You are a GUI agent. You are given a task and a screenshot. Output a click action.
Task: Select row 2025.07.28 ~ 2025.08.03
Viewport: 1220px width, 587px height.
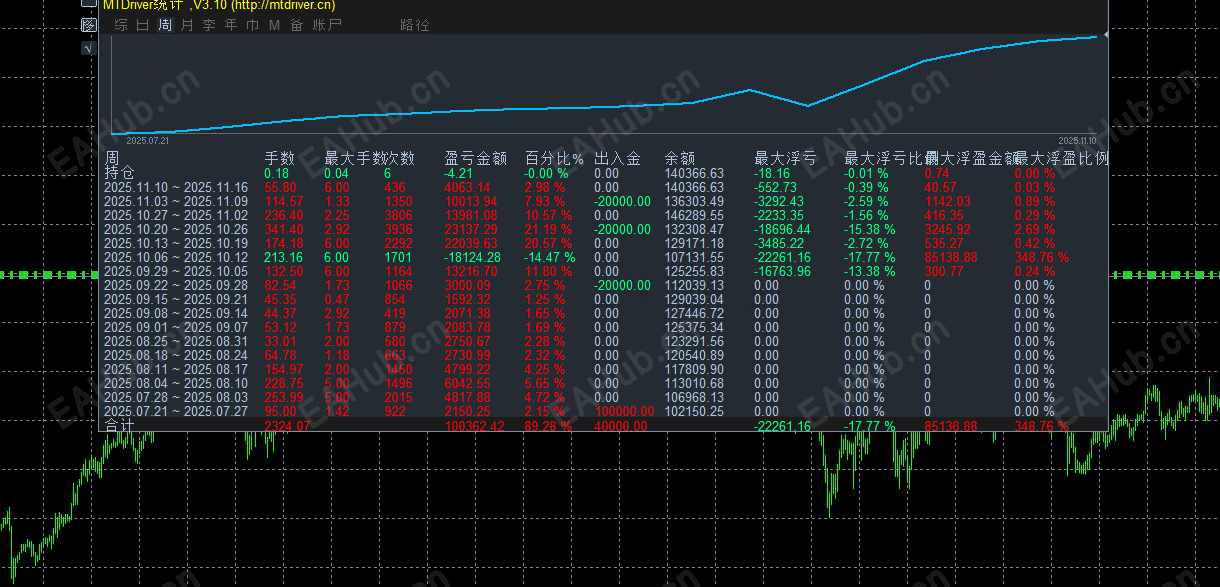pyautogui.click(x=176, y=397)
